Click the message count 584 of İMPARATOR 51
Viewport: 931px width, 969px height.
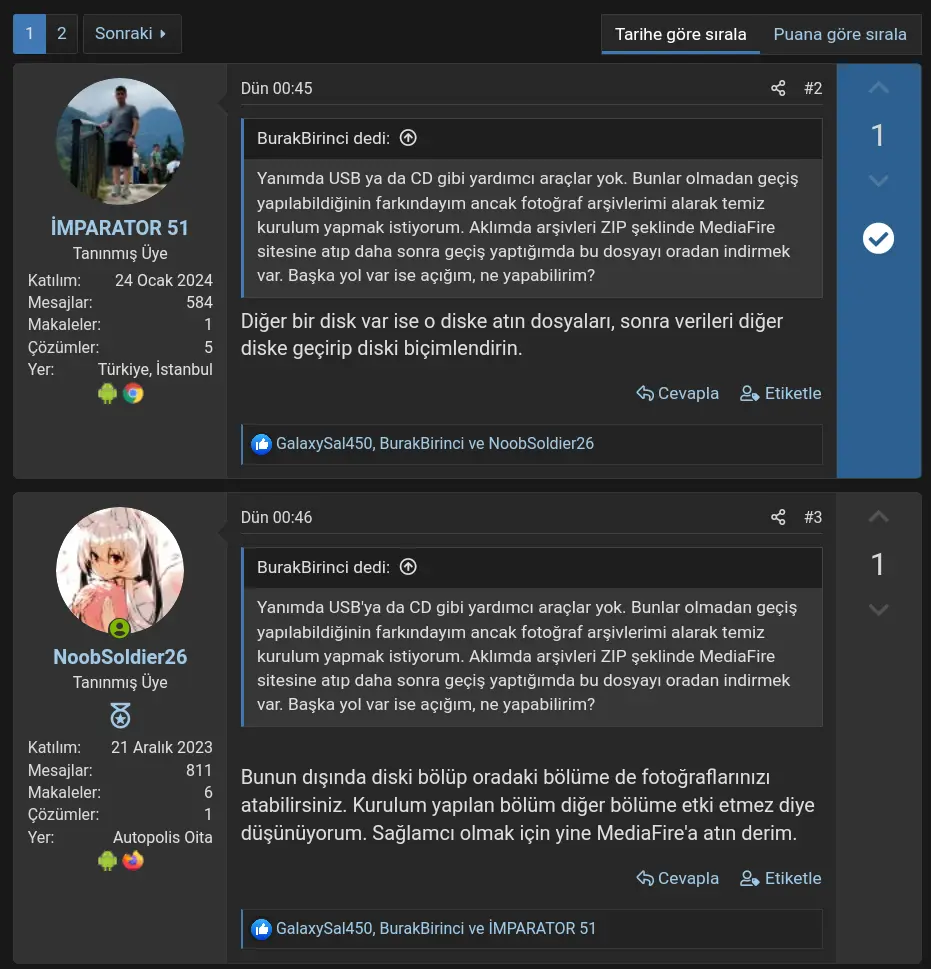tap(200, 303)
